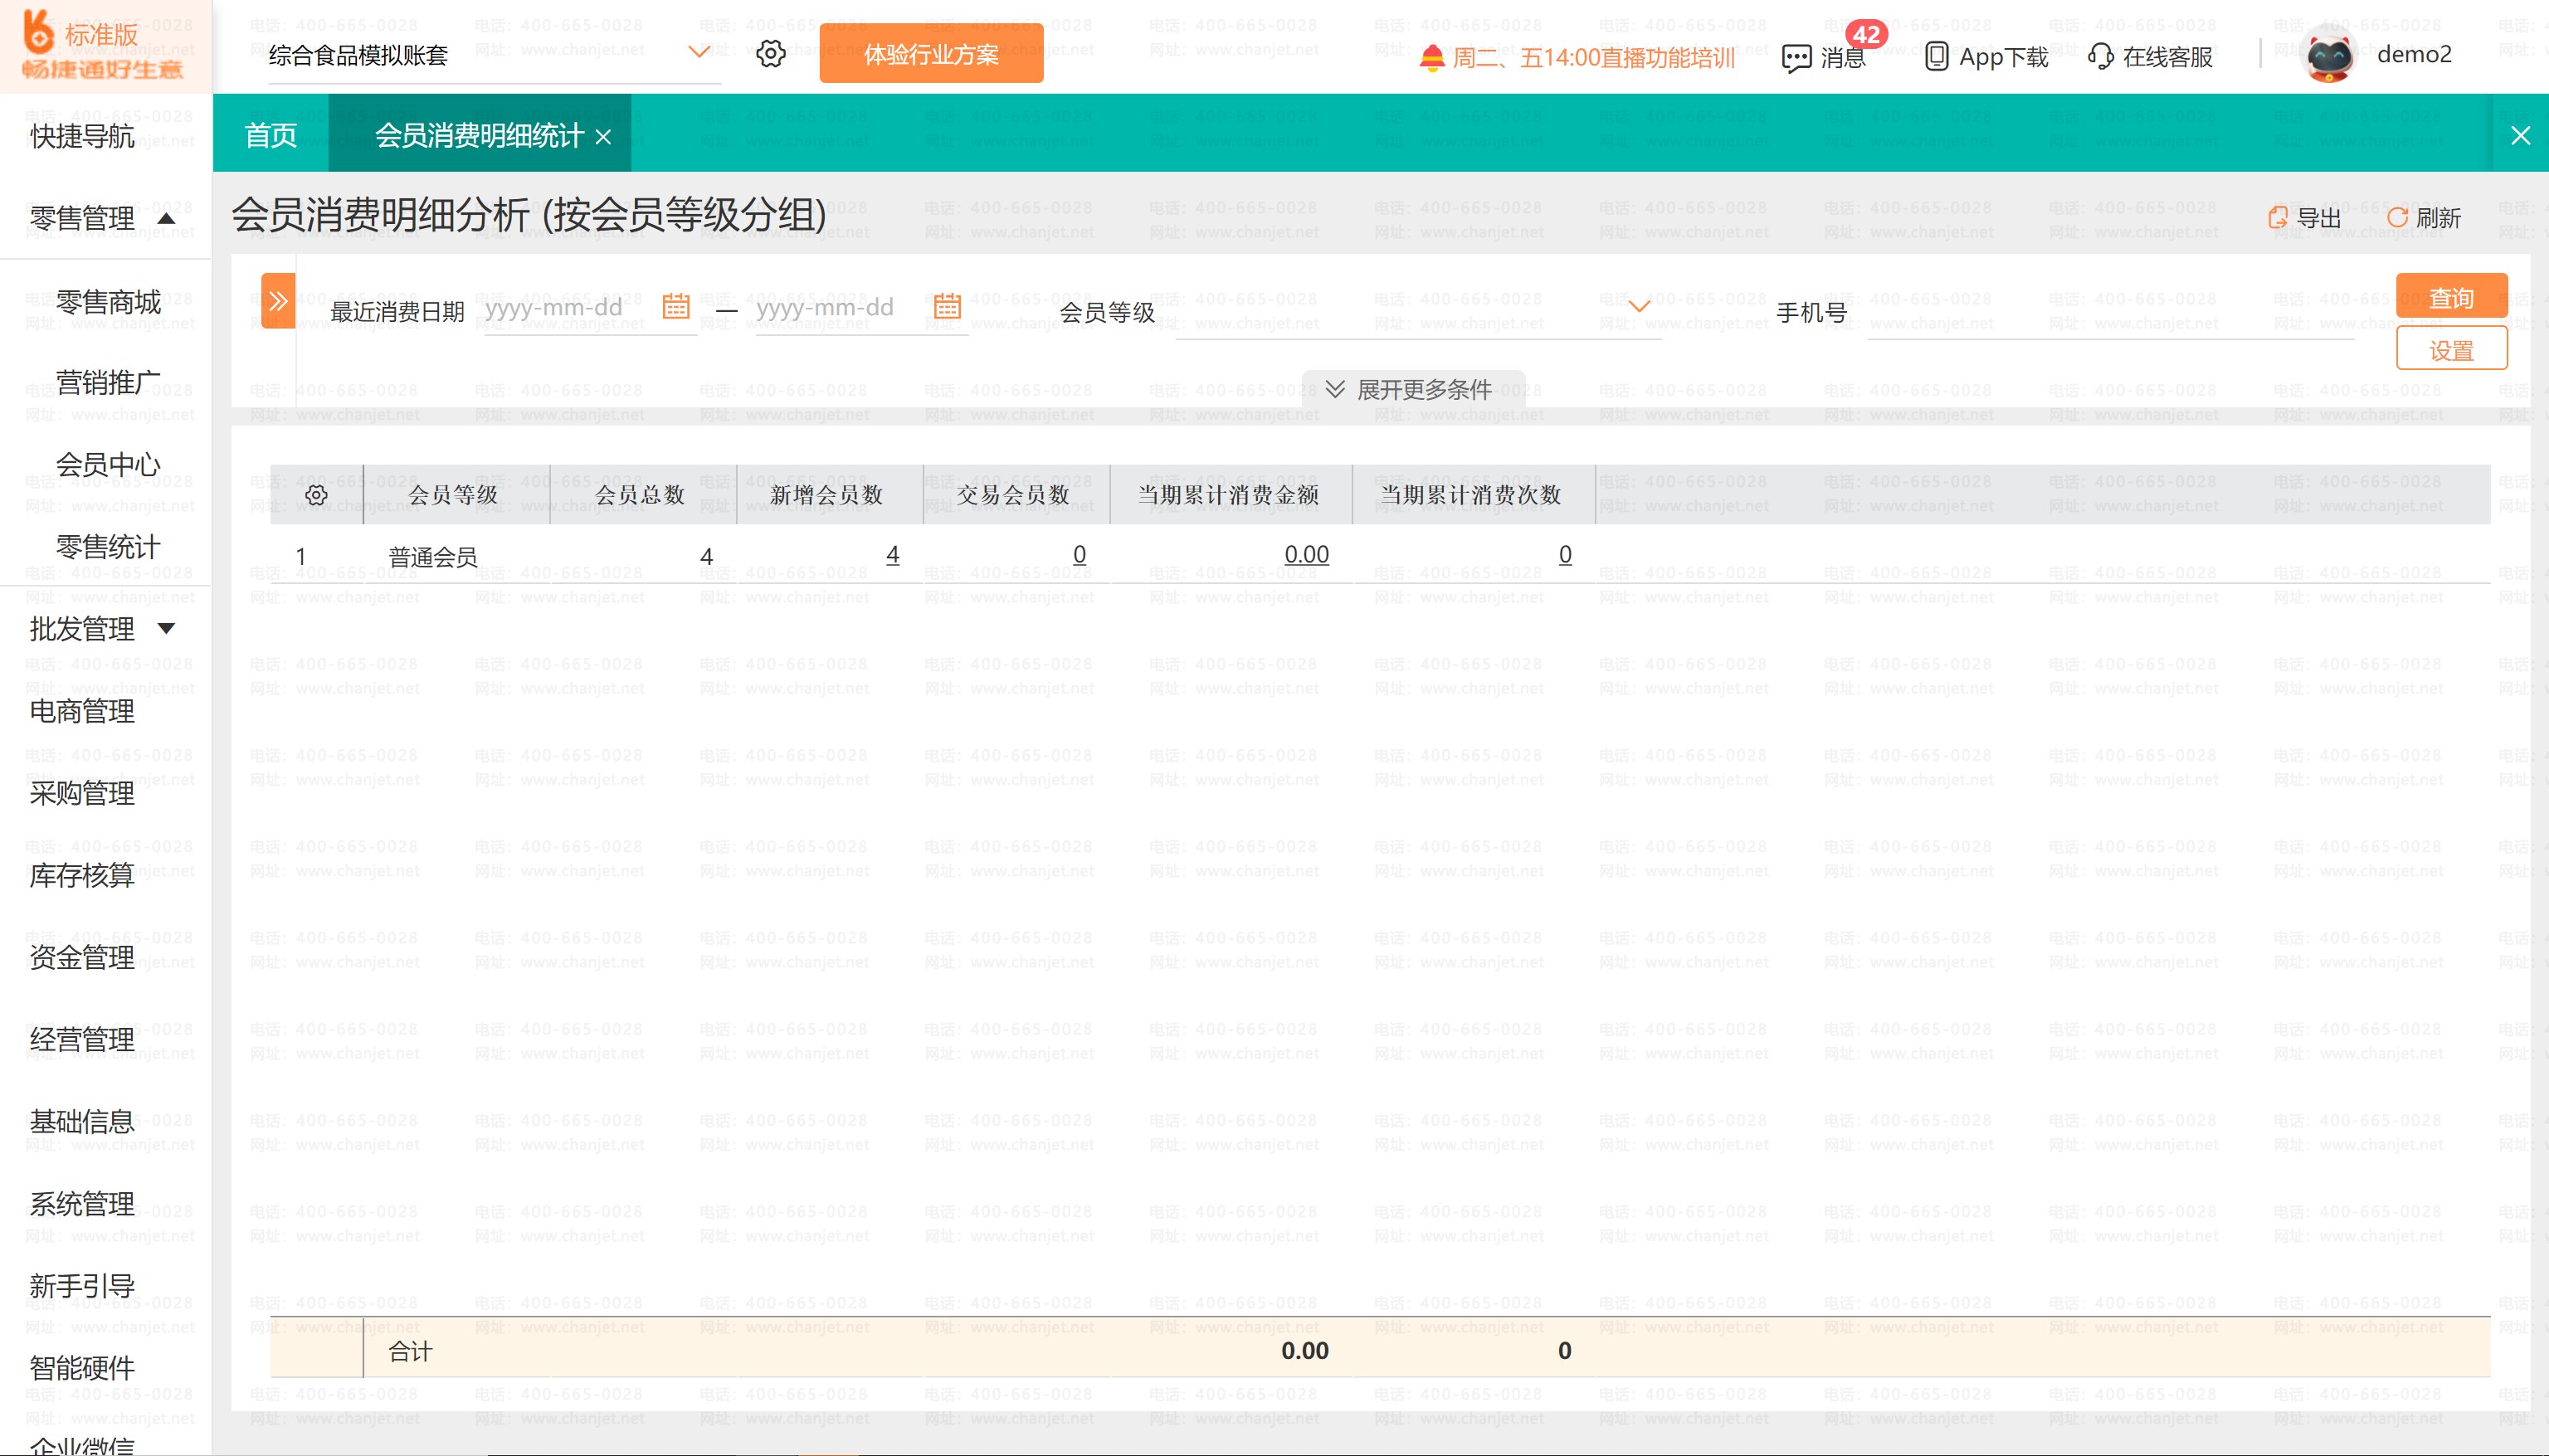Open the 会员等级 dropdown filter
The height and width of the screenshot is (1456, 2549).
point(1638,307)
